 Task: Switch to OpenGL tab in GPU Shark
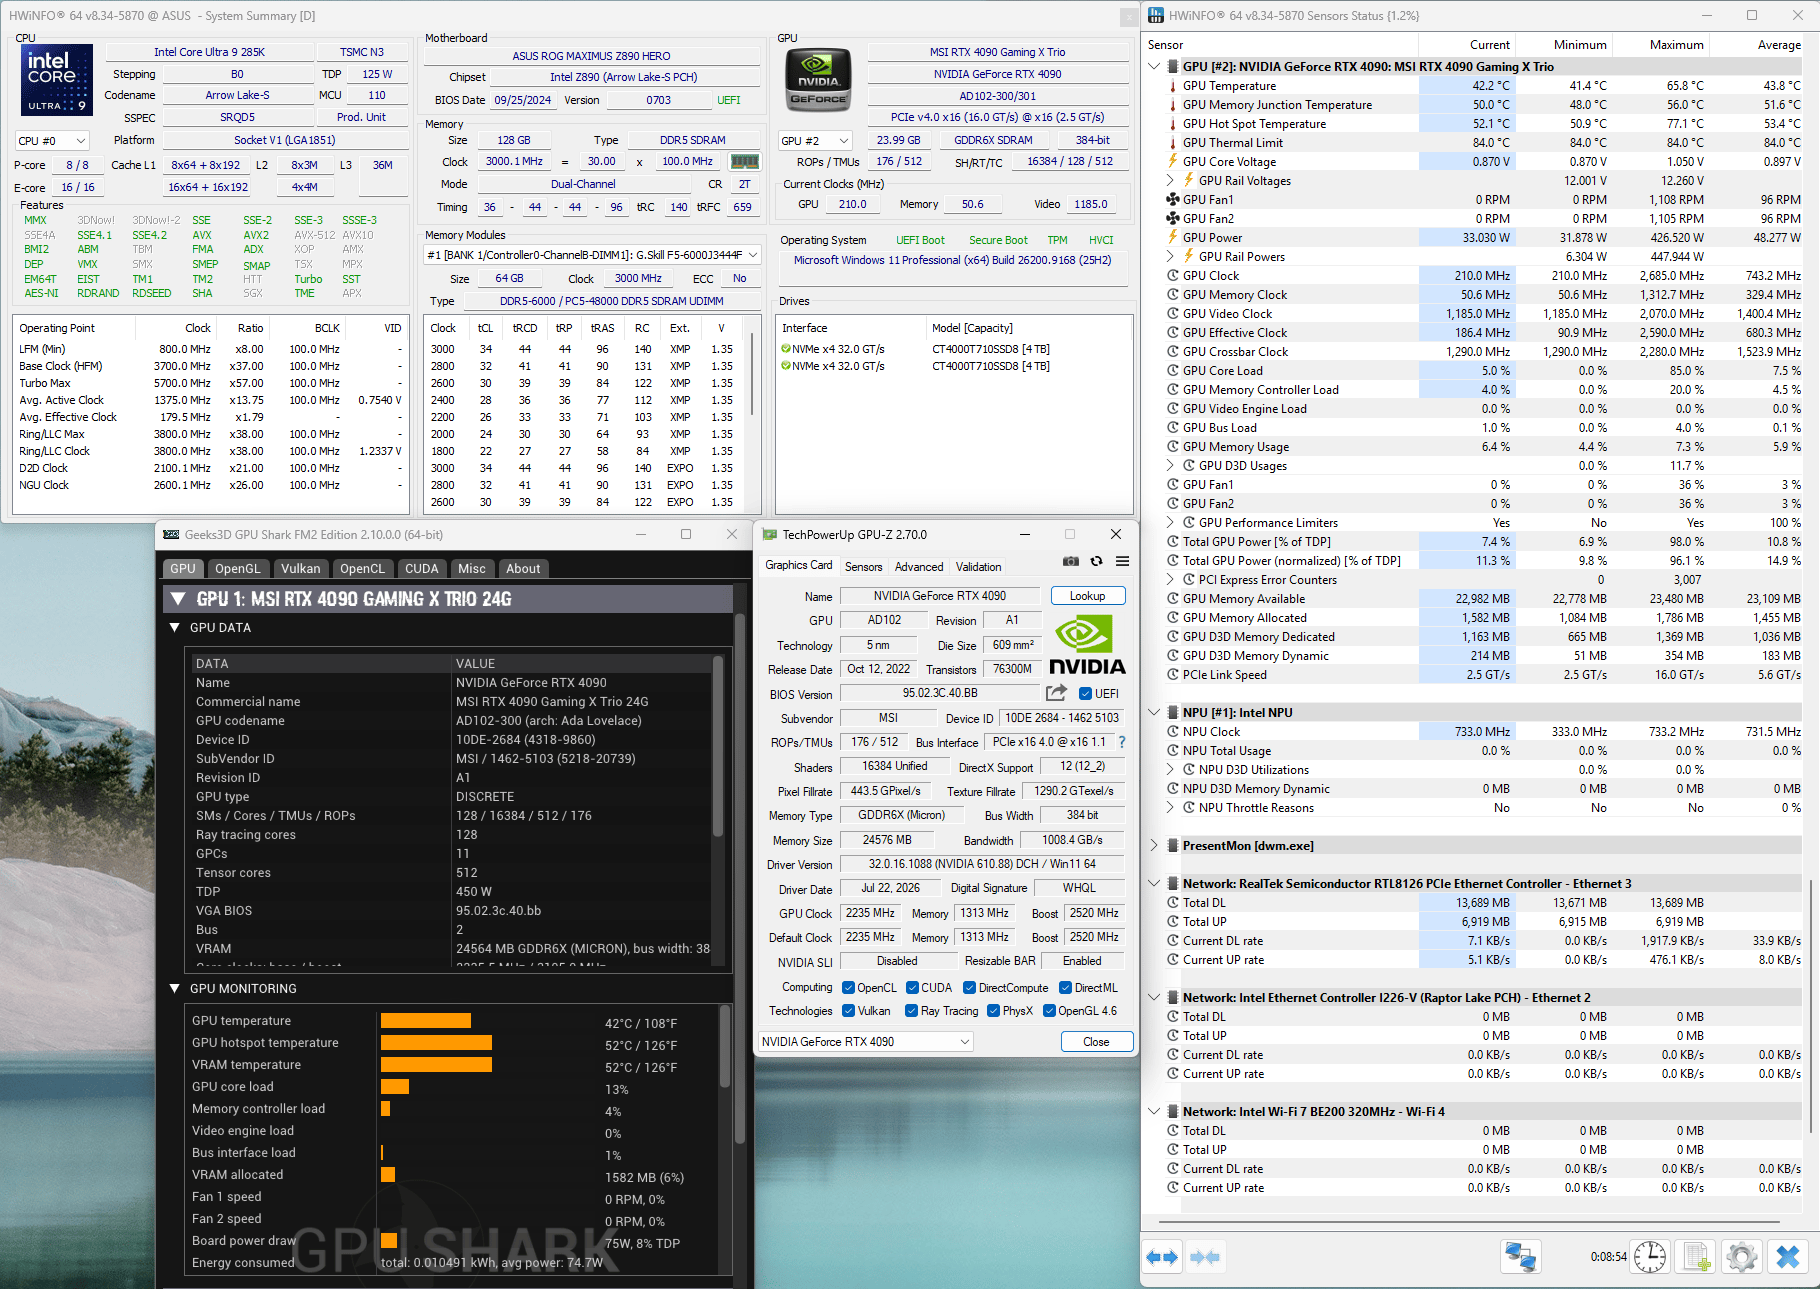(237, 568)
